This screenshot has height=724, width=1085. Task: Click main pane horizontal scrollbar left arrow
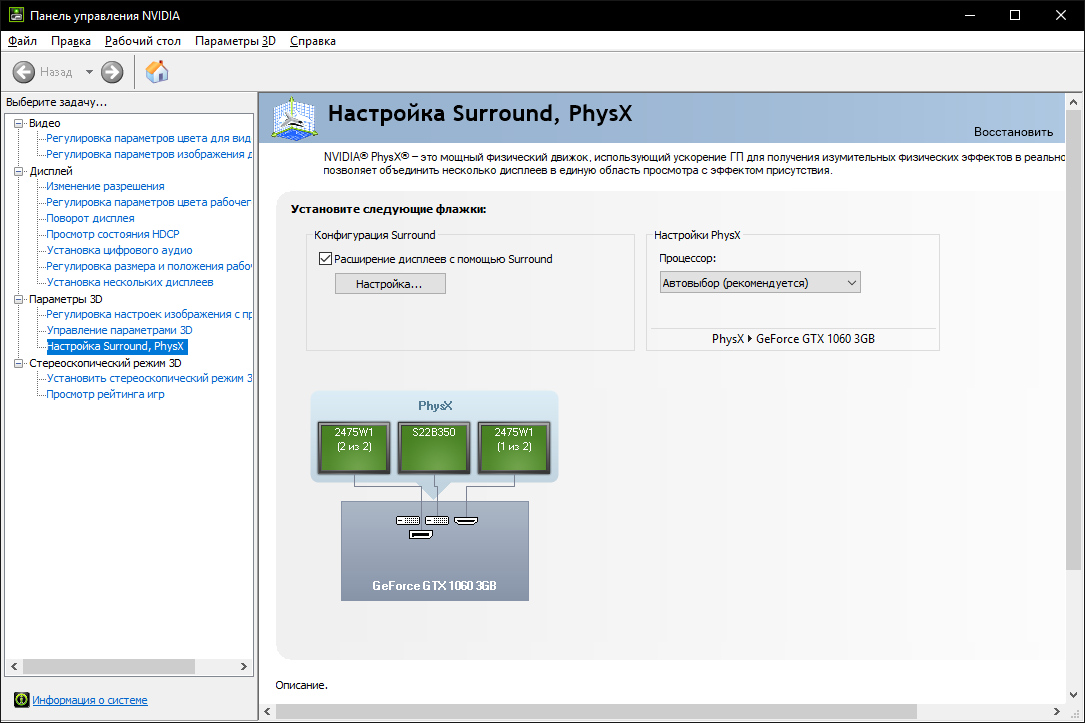click(268, 712)
